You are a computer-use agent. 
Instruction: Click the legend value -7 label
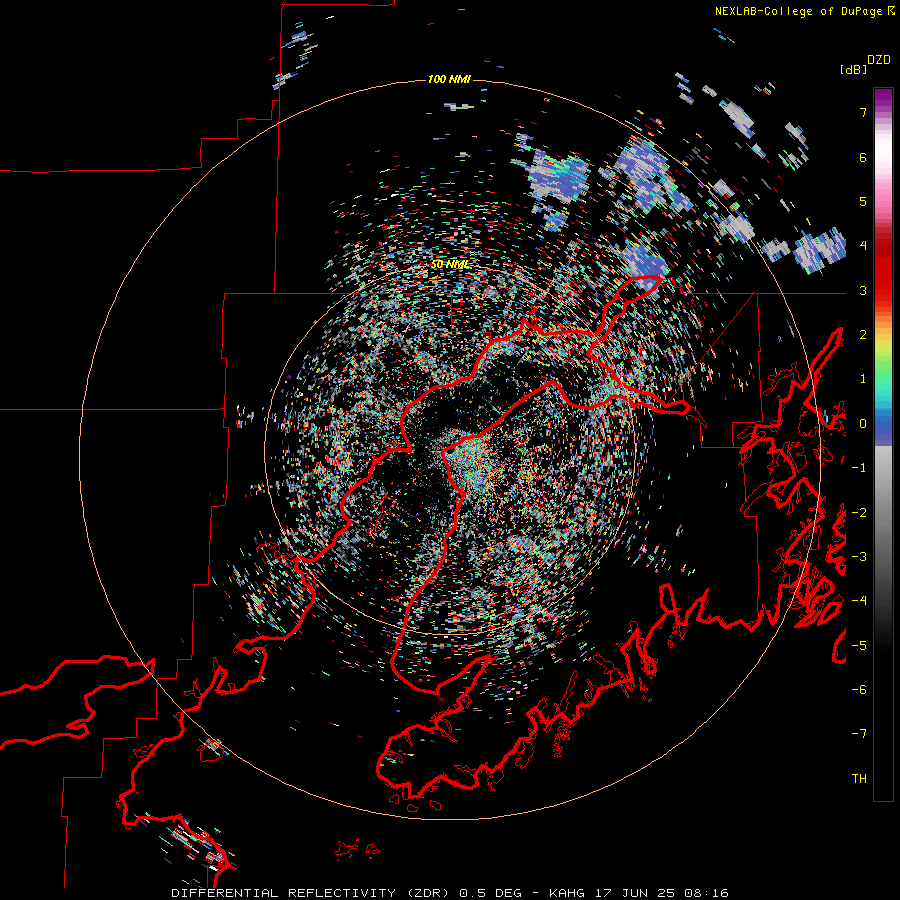[859, 734]
